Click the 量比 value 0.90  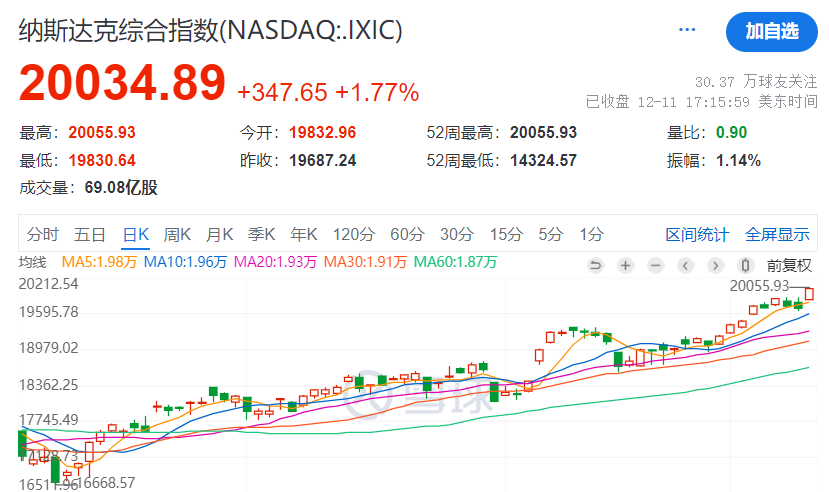pyautogui.click(x=732, y=132)
